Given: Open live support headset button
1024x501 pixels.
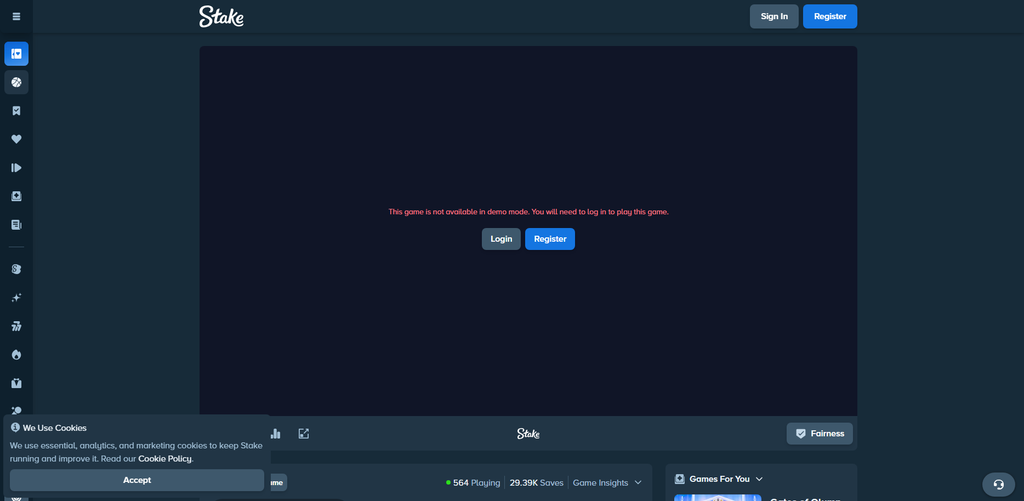Looking at the screenshot, I should coord(999,485).
